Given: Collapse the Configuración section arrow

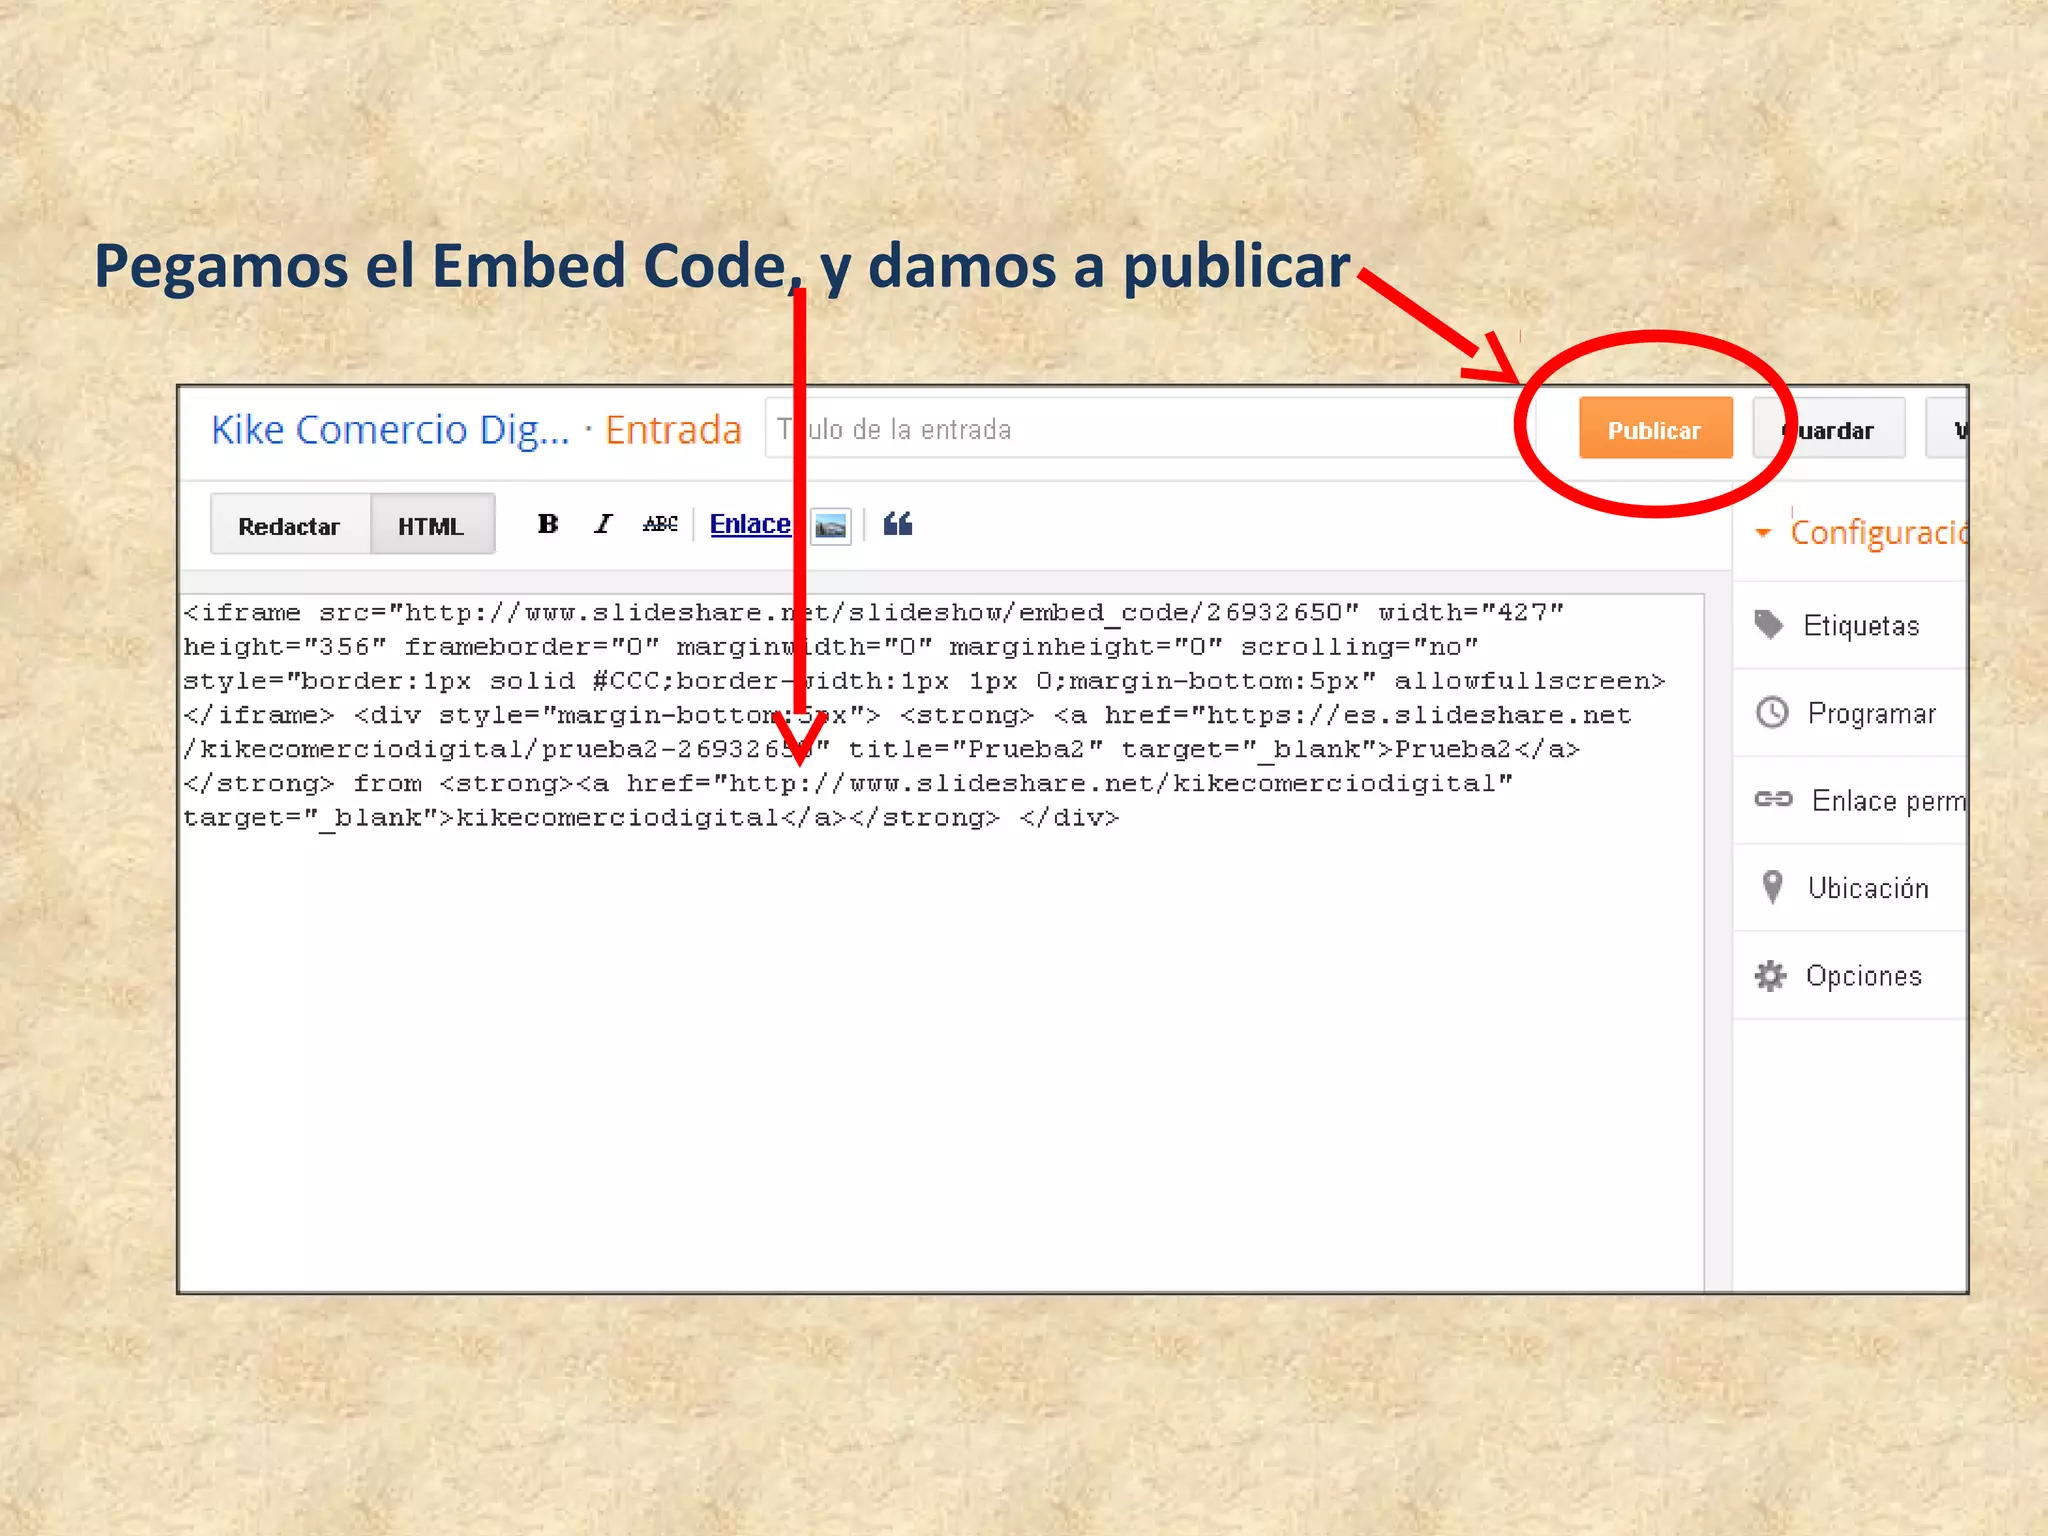Looking at the screenshot, I should click(x=1764, y=533).
